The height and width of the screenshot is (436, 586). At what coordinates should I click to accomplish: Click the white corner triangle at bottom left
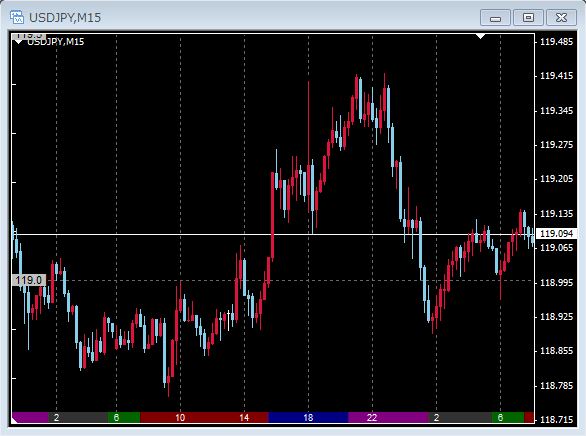pyautogui.click(x=15, y=420)
